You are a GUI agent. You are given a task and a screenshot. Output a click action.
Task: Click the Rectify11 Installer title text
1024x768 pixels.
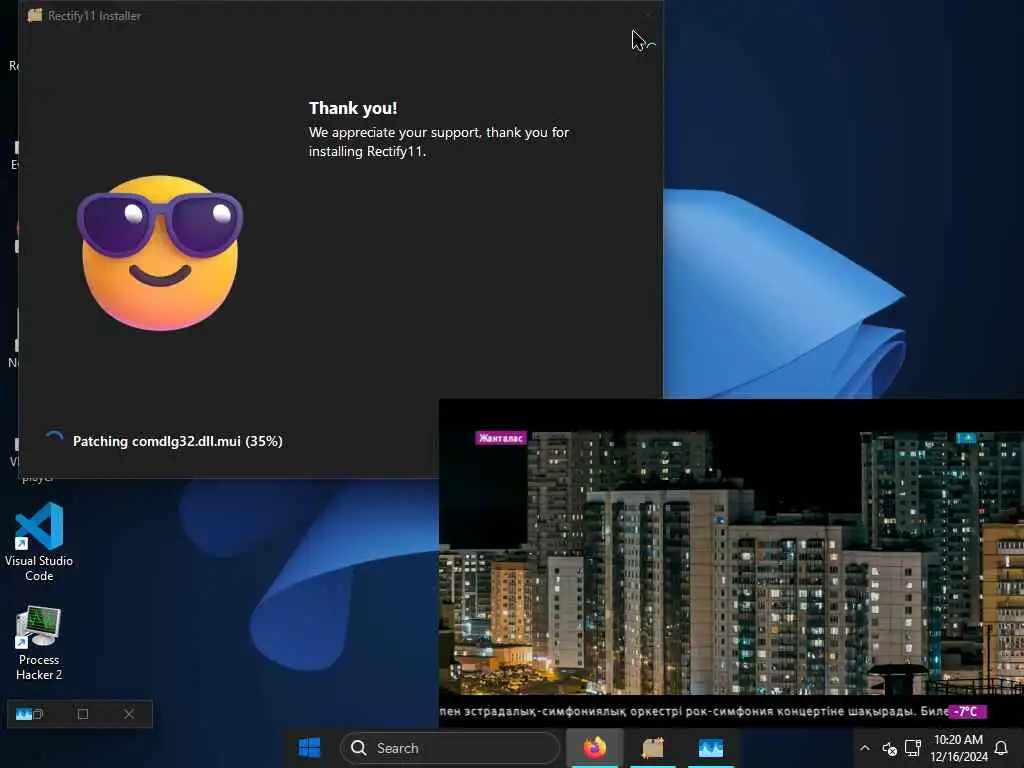coord(95,16)
